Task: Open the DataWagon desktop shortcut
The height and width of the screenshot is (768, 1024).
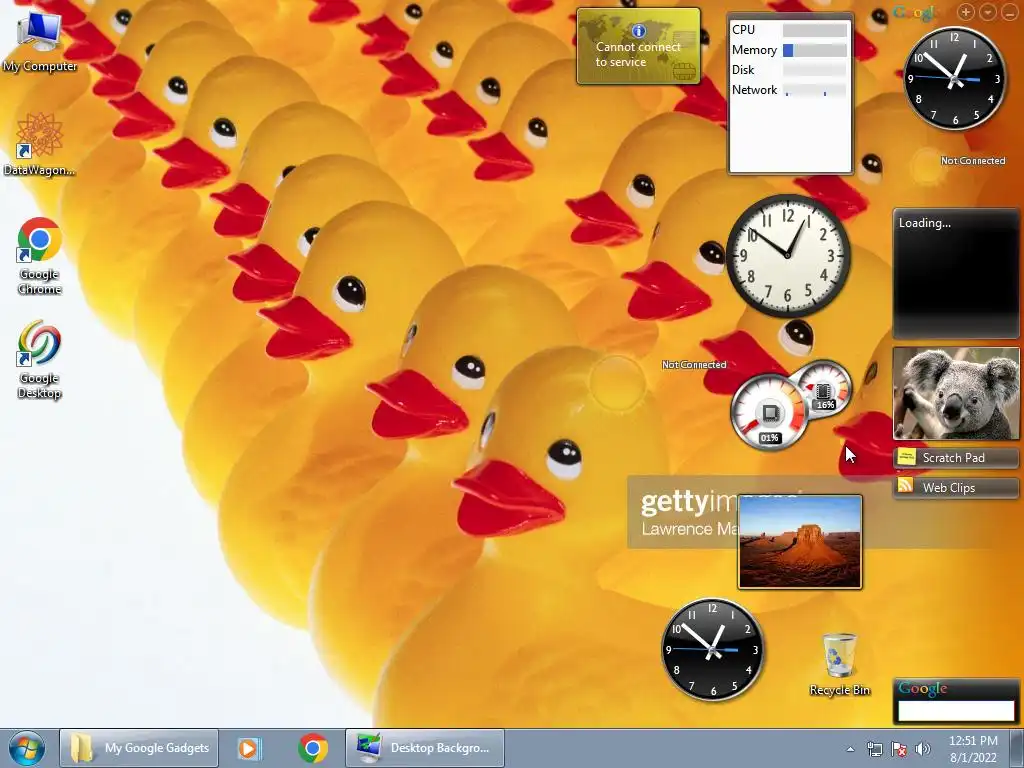Action: (39, 144)
